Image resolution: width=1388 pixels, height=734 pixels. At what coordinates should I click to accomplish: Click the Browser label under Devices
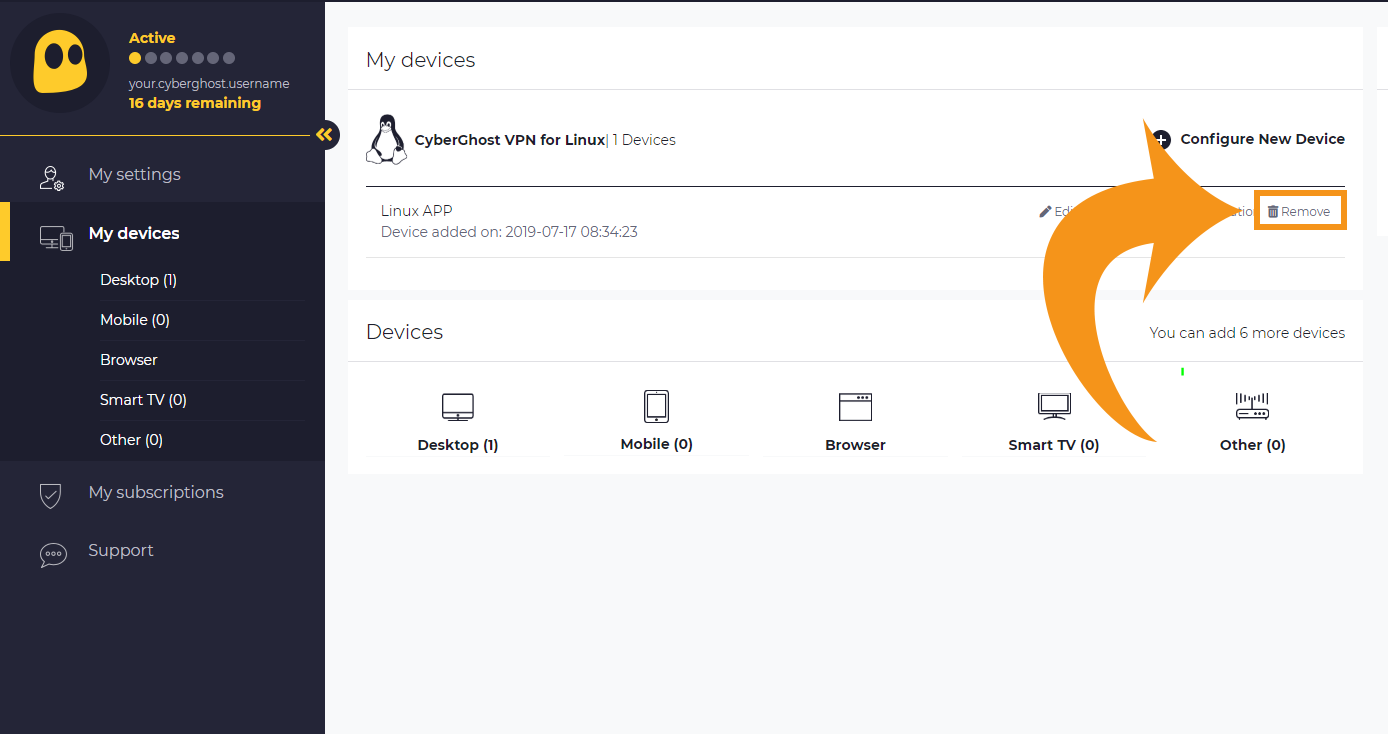tap(855, 445)
